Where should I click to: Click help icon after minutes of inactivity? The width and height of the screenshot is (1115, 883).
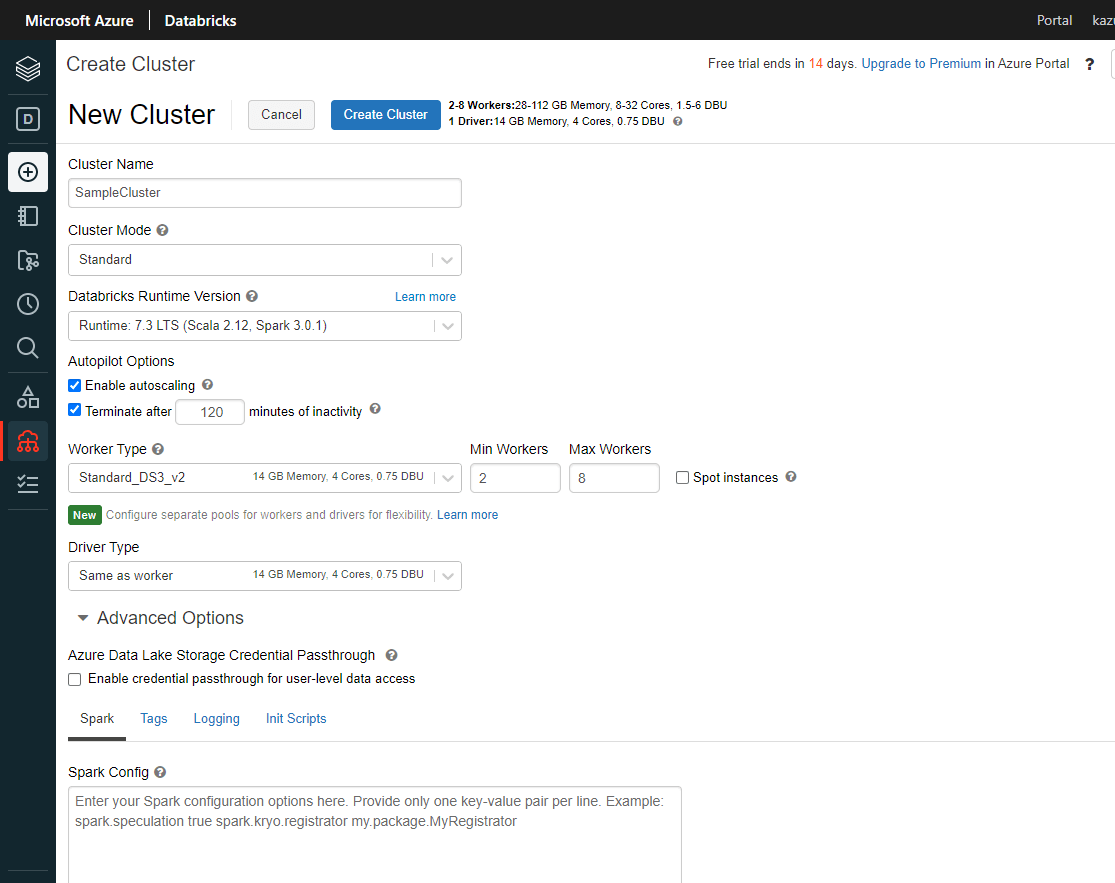[375, 409]
